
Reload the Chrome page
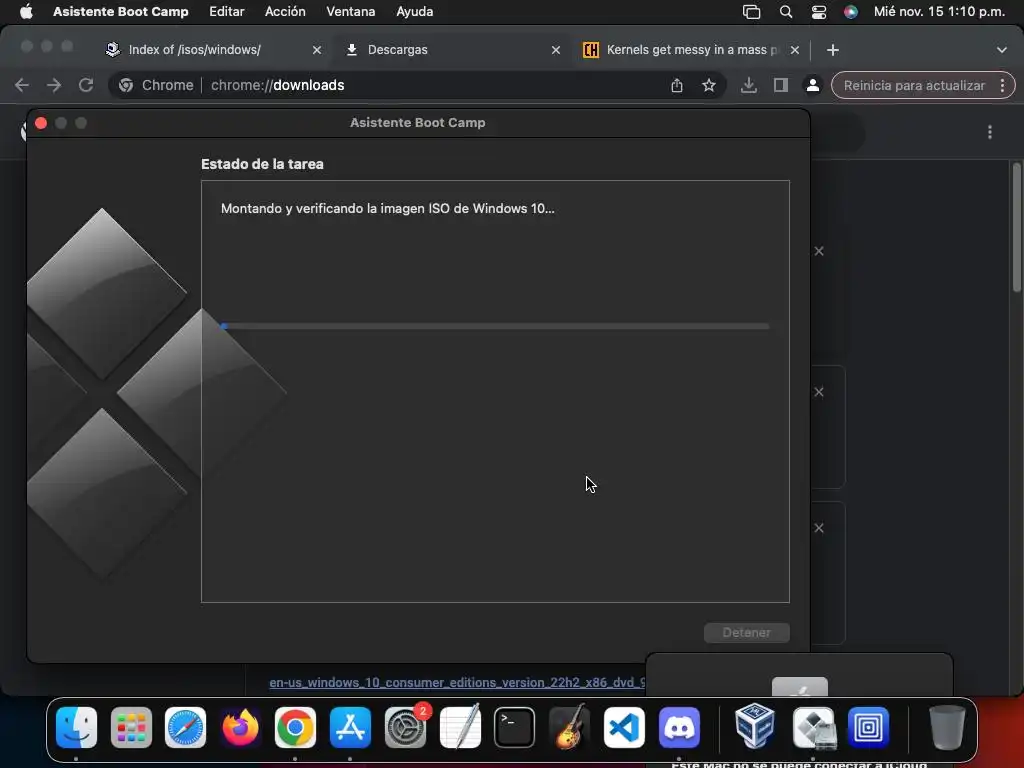[x=86, y=86]
